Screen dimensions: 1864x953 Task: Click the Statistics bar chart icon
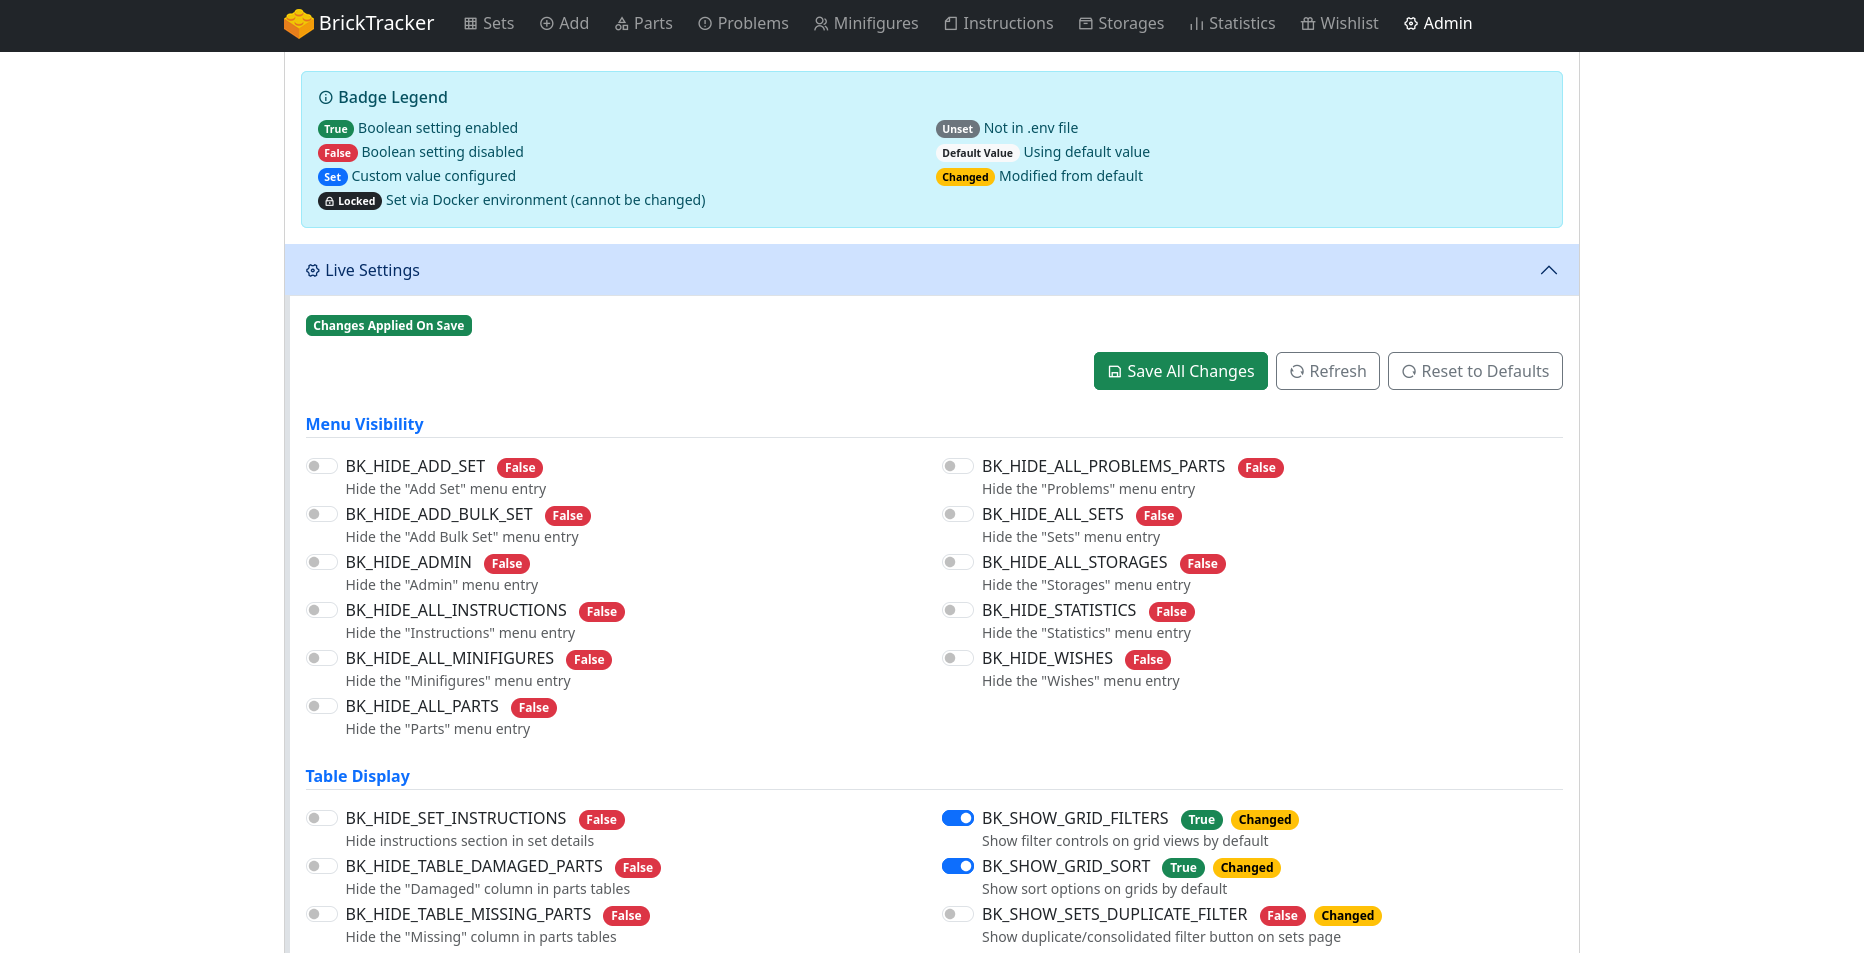1196,24
